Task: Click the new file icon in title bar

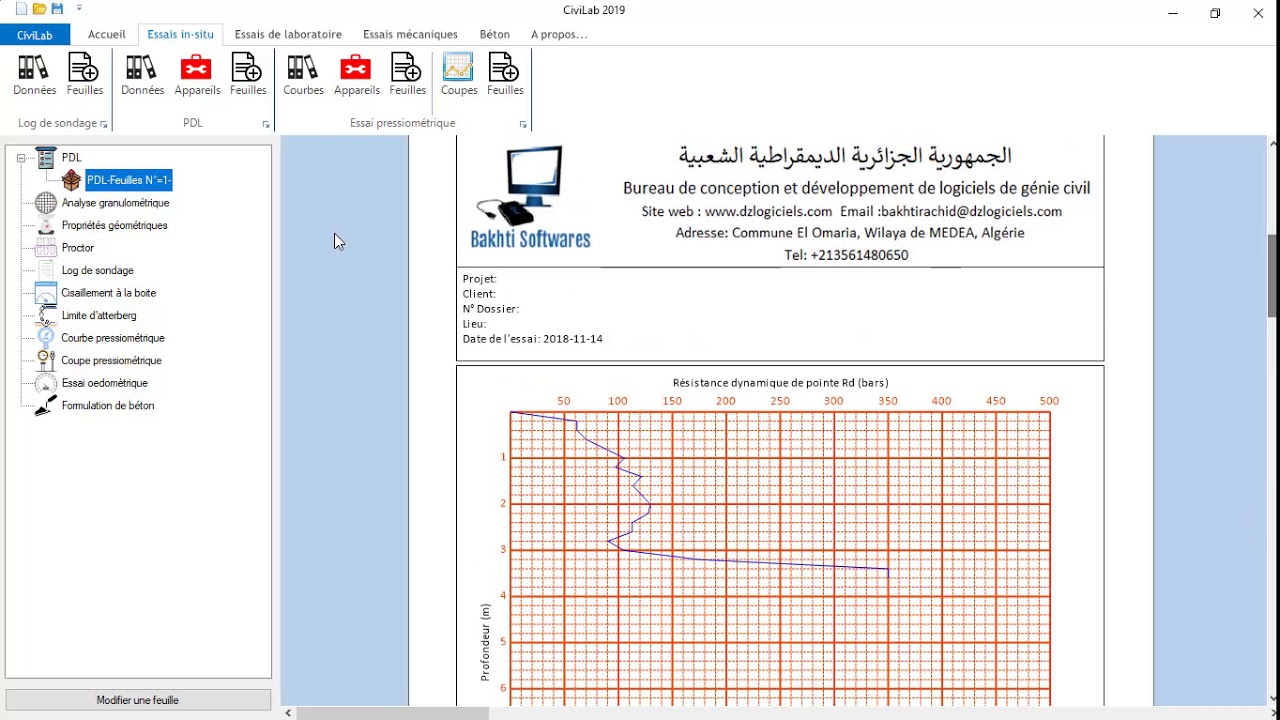Action: coord(21,10)
